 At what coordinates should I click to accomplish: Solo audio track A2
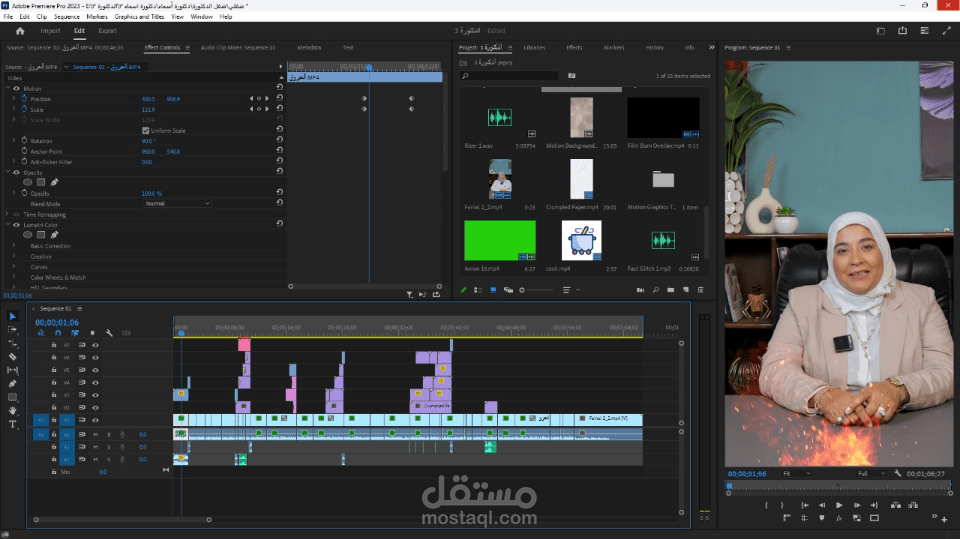pyautogui.click(x=109, y=447)
